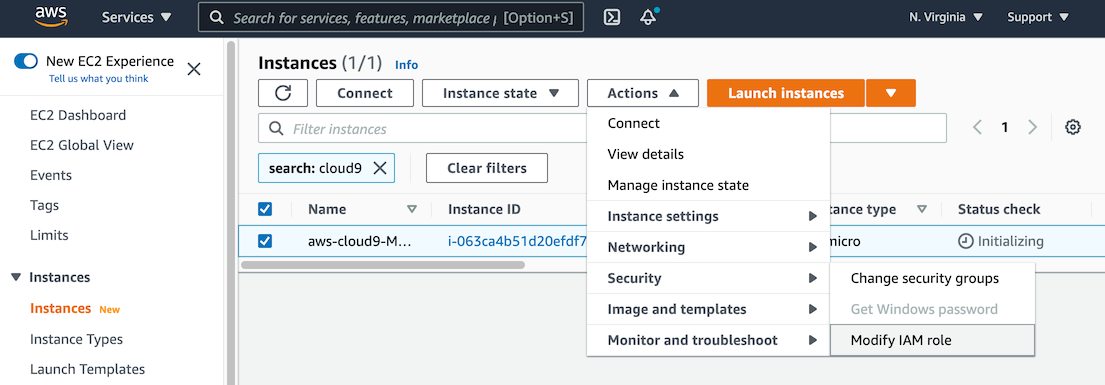Close the New EC2 Experience banner
The height and width of the screenshot is (385, 1105).
194,69
